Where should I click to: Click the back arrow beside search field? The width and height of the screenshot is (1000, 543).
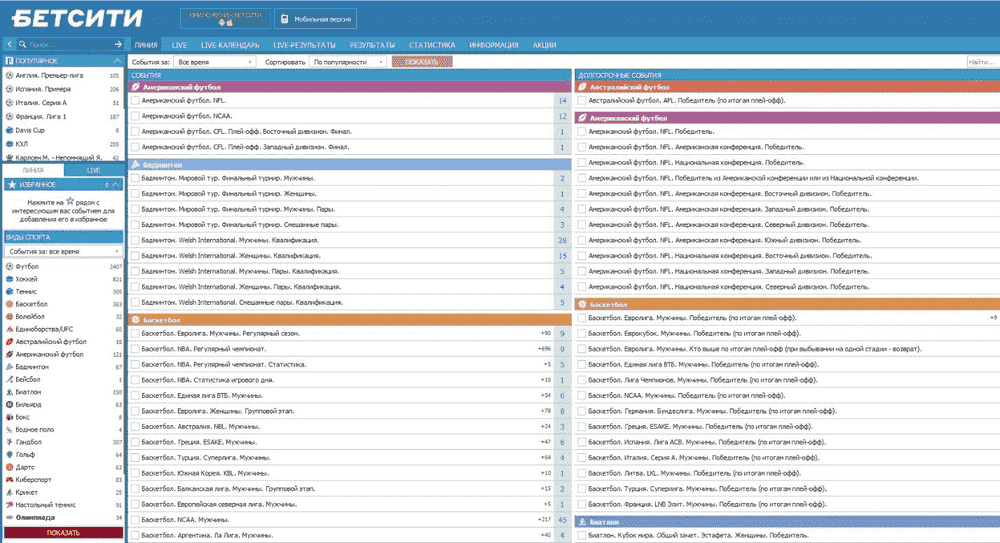(10, 44)
